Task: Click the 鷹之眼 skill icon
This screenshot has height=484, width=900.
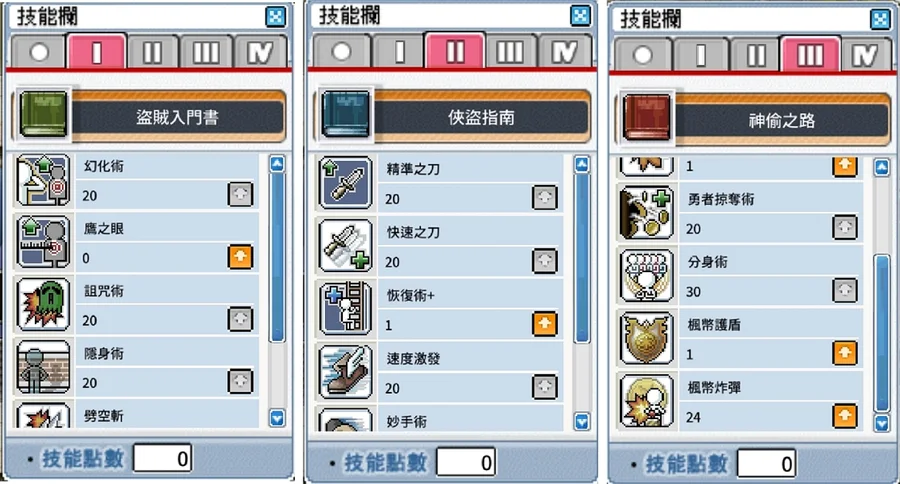Action: tap(44, 242)
